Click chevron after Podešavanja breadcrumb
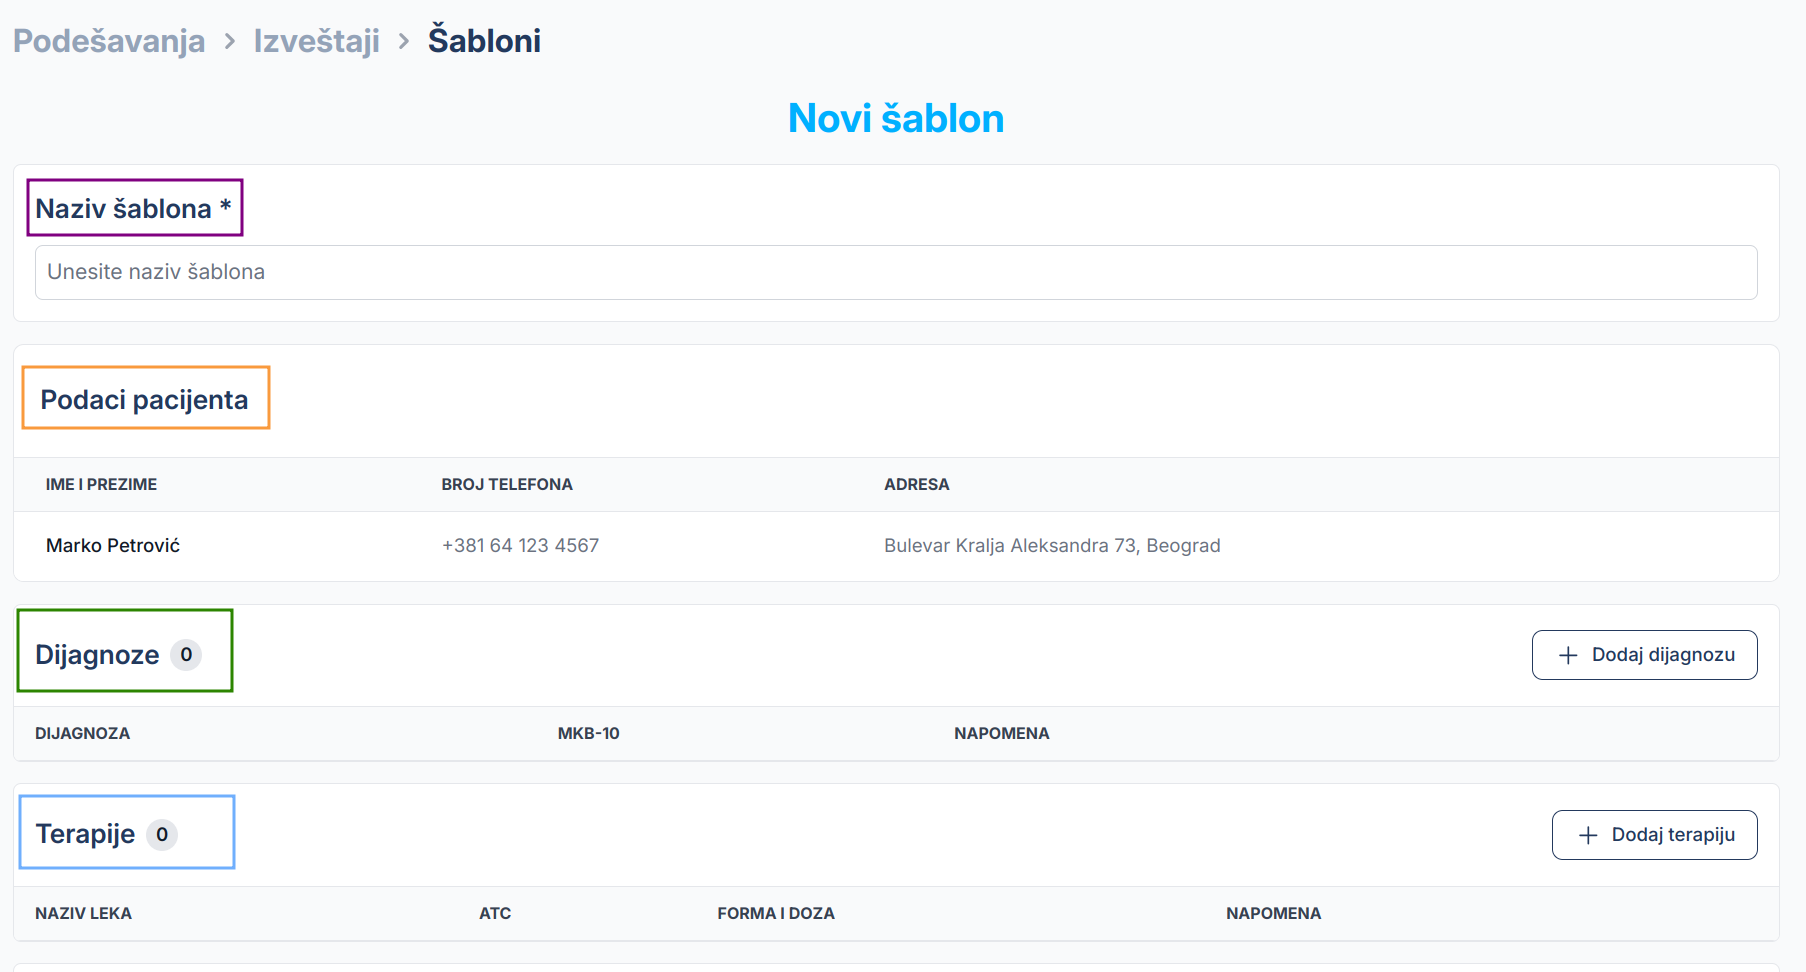The width and height of the screenshot is (1806, 972). 230,41
